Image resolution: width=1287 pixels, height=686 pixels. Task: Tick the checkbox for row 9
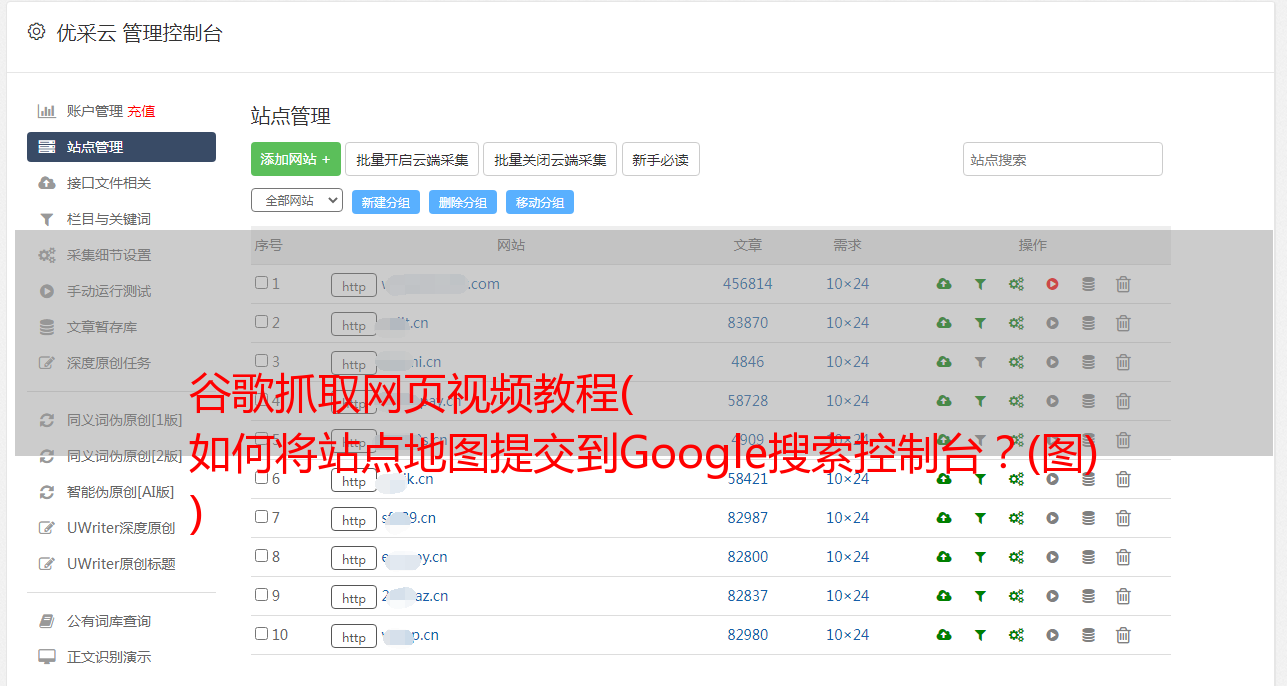(261, 595)
